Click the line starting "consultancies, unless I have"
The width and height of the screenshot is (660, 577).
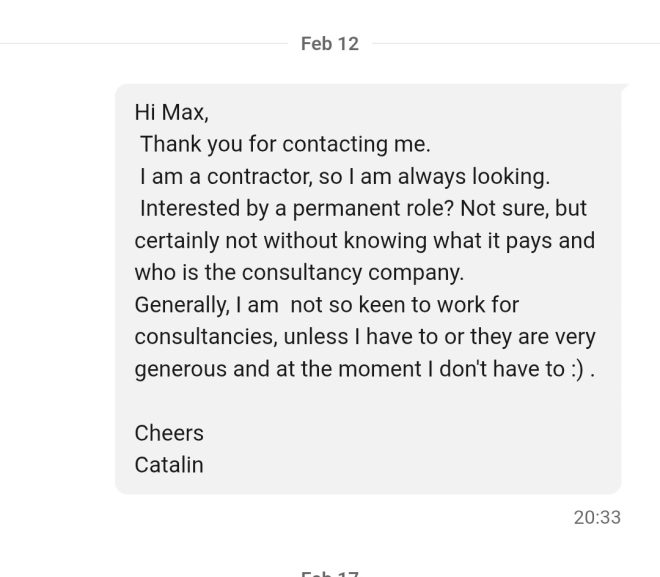(365, 336)
